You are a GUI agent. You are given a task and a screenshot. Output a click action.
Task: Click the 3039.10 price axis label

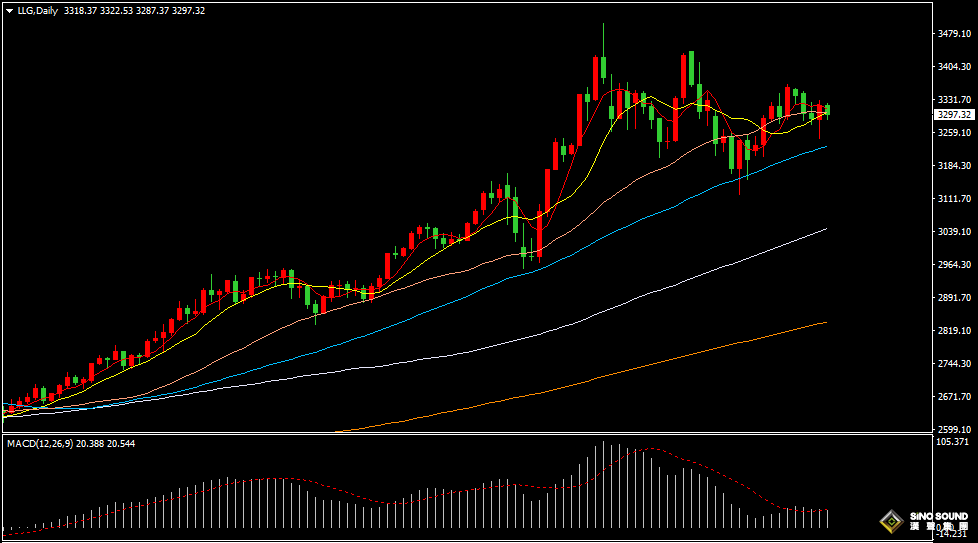point(954,231)
